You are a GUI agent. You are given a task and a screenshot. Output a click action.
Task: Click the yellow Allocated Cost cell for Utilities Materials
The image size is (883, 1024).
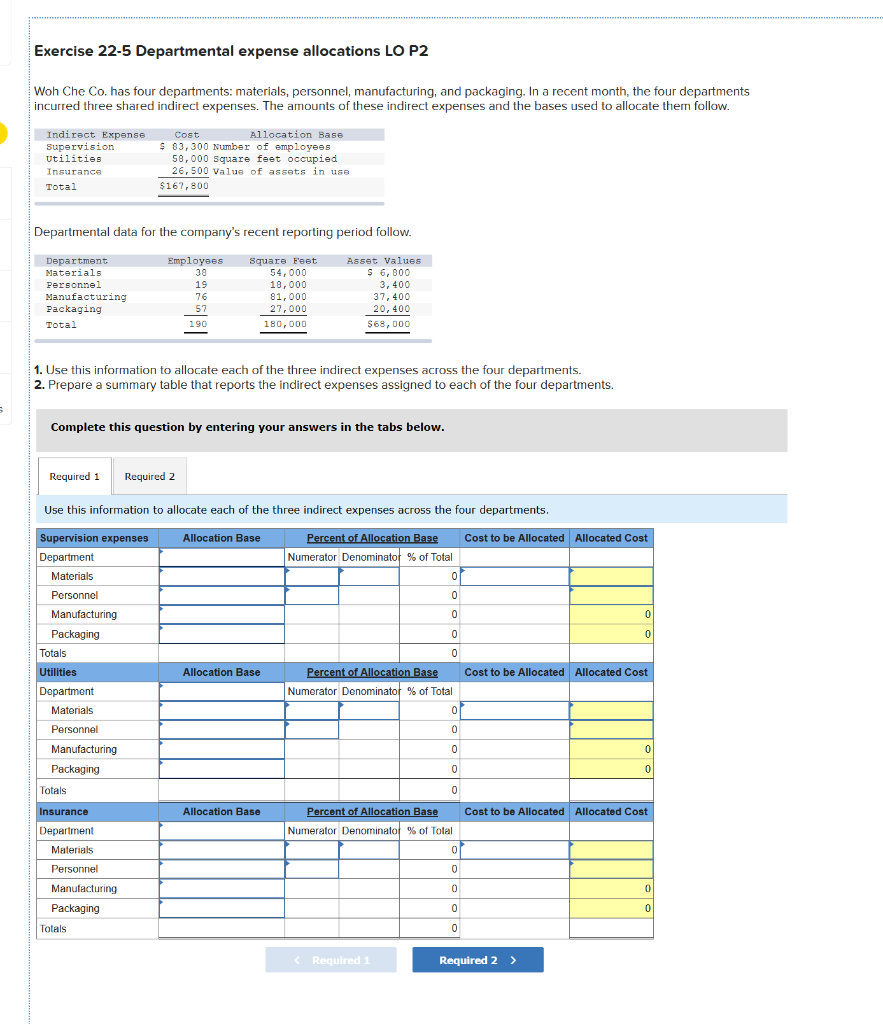[611, 710]
